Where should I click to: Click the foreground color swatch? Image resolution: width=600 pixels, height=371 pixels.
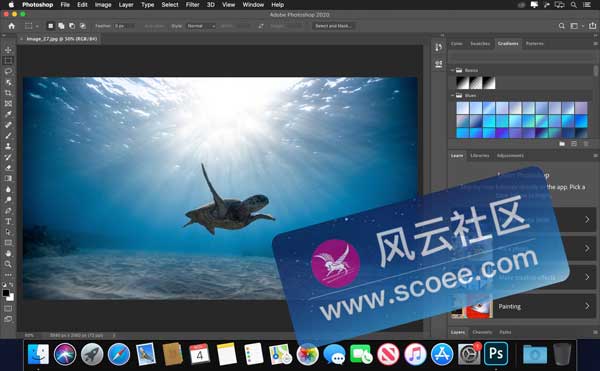(x=6, y=293)
